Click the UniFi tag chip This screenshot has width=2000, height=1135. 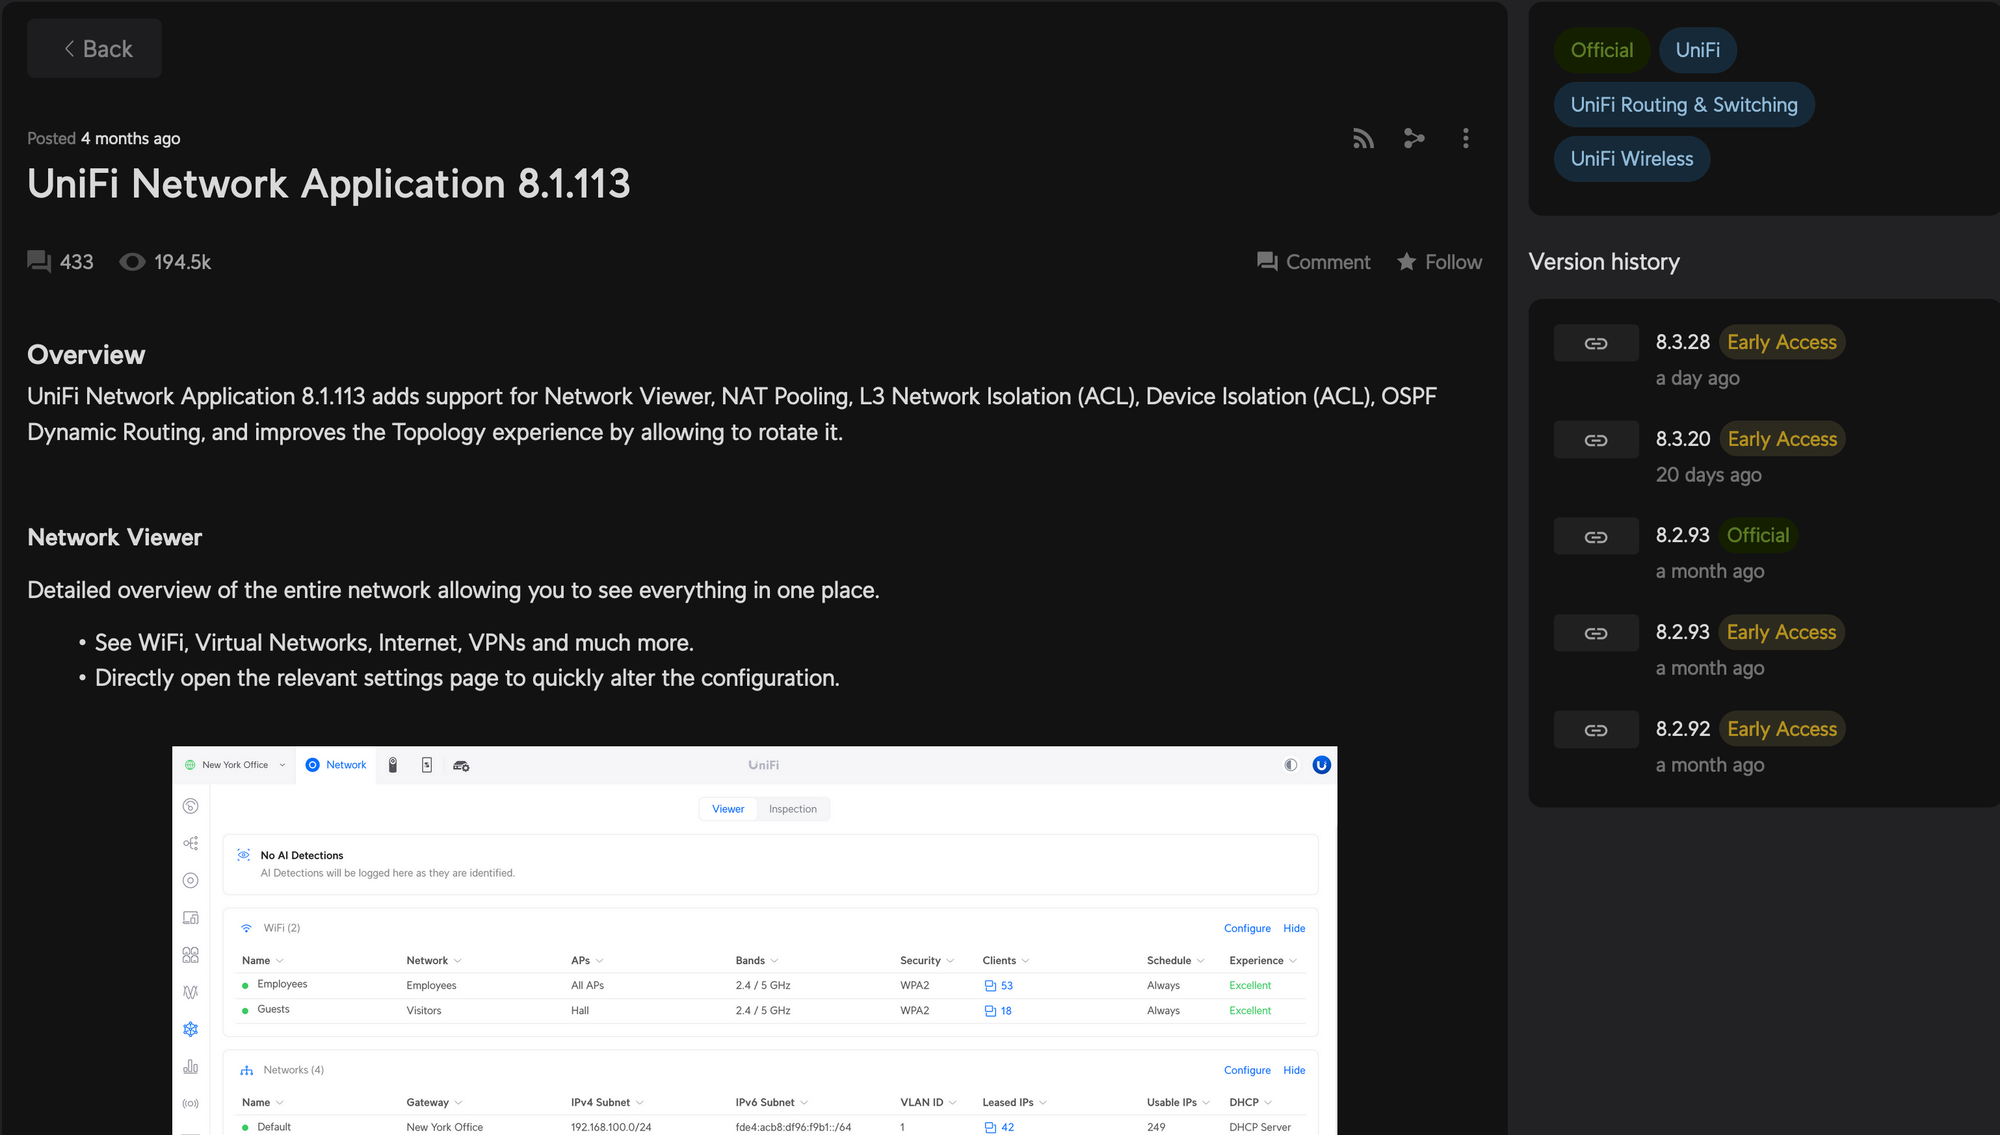click(1697, 50)
